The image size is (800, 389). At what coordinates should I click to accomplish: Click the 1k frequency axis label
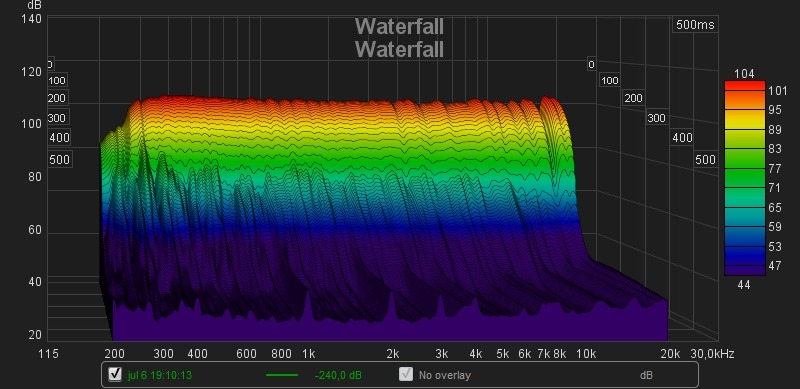pos(309,354)
